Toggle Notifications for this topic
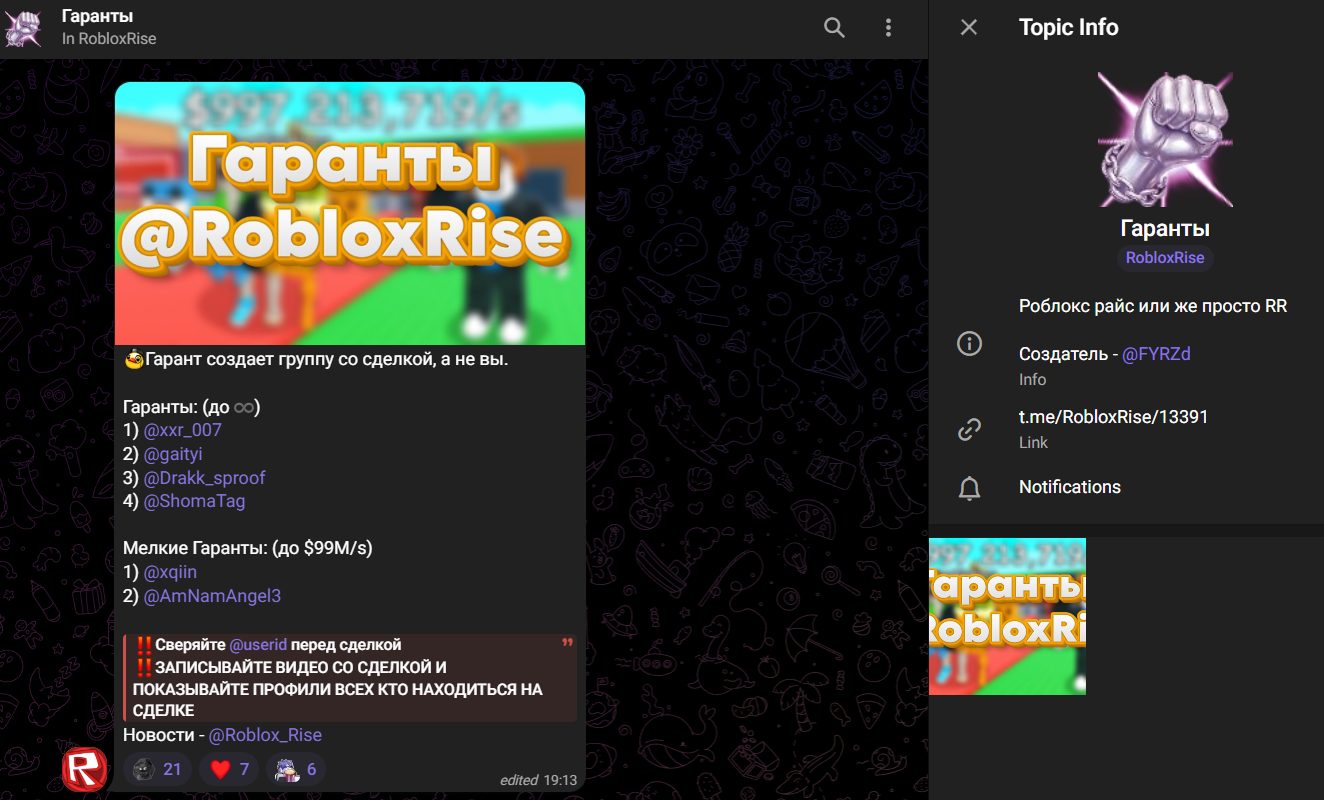 click(1069, 487)
